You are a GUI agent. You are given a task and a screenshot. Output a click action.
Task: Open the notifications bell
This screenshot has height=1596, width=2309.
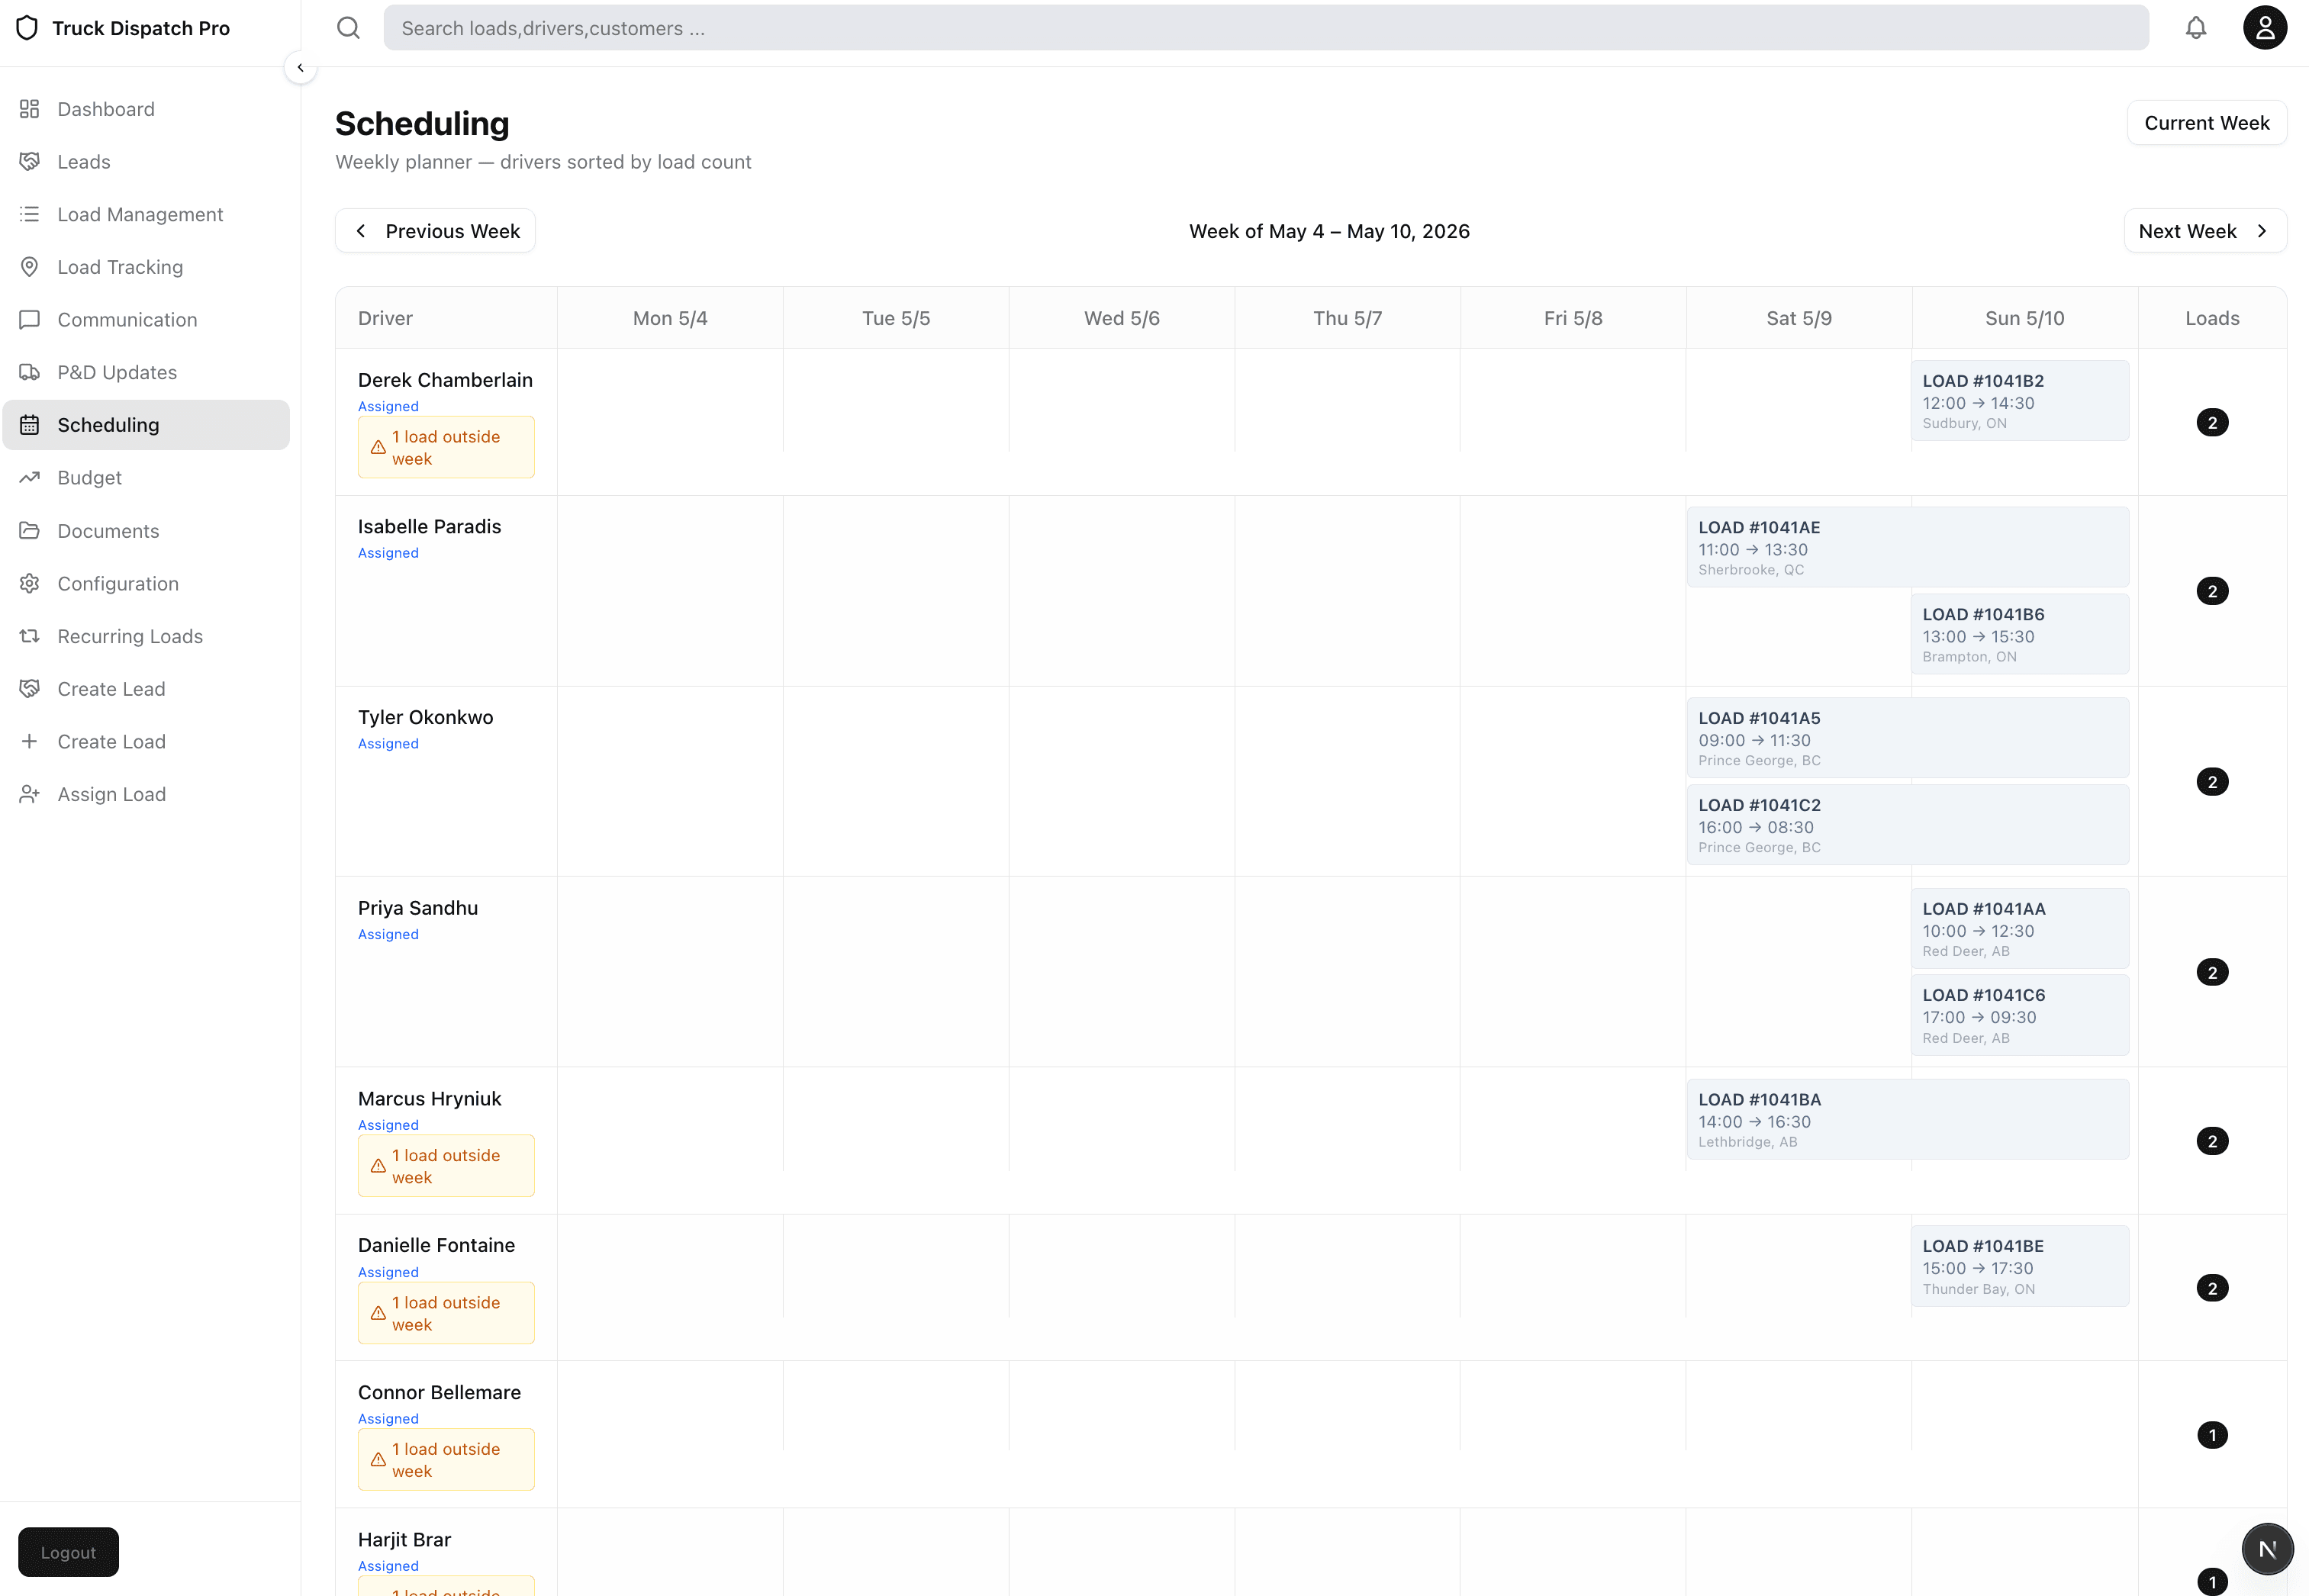[x=2195, y=28]
